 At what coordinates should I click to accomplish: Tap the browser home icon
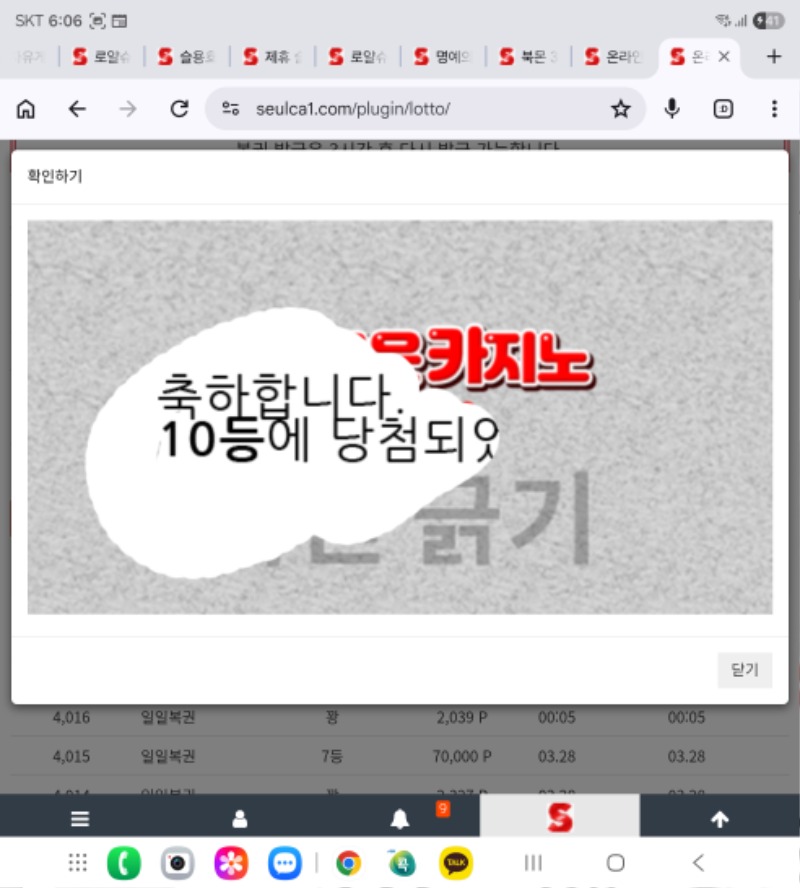point(26,109)
